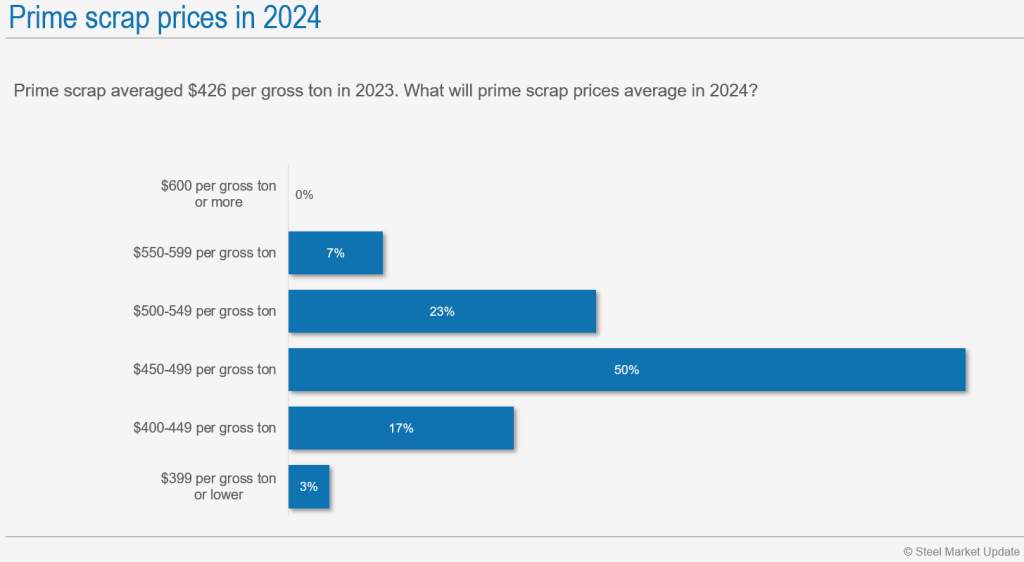Click the "$500-549 per gross ton" axis label
The image size is (1024, 562).
[204, 311]
